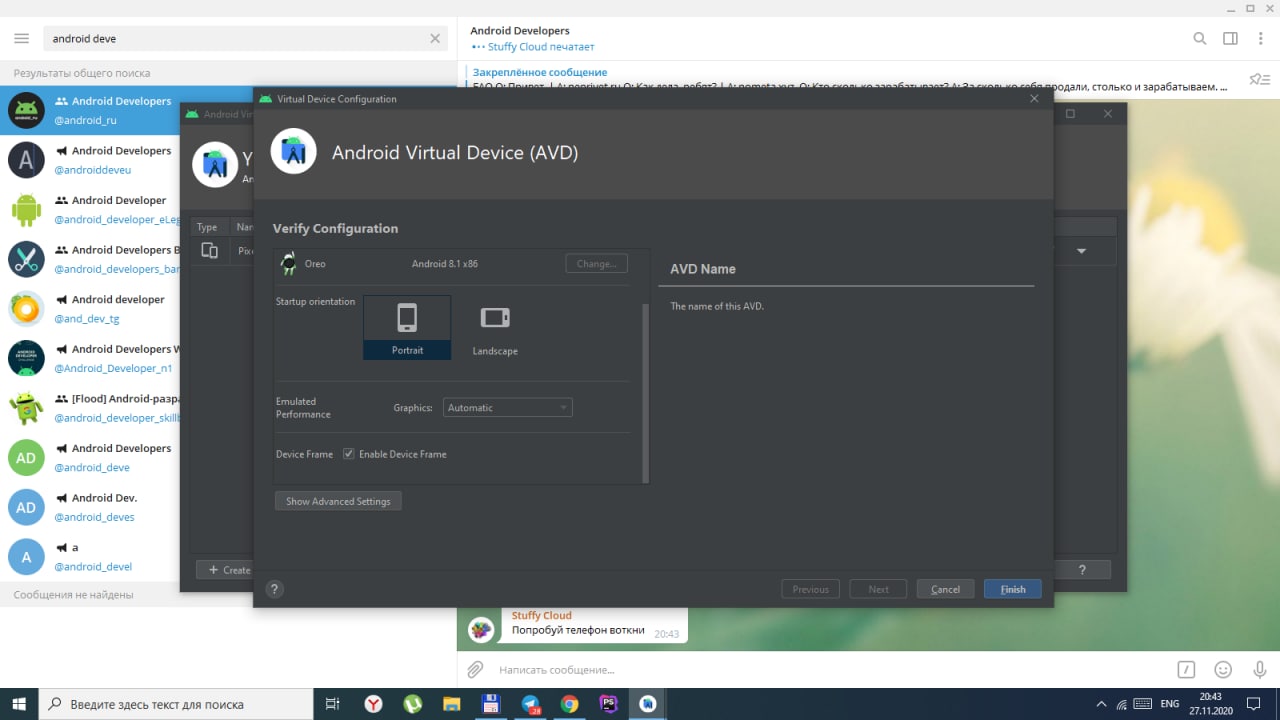The height and width of the screenshot is (720, 1280).
Task: Select Portrait startup orientation
Action: (x=407, y=327)
